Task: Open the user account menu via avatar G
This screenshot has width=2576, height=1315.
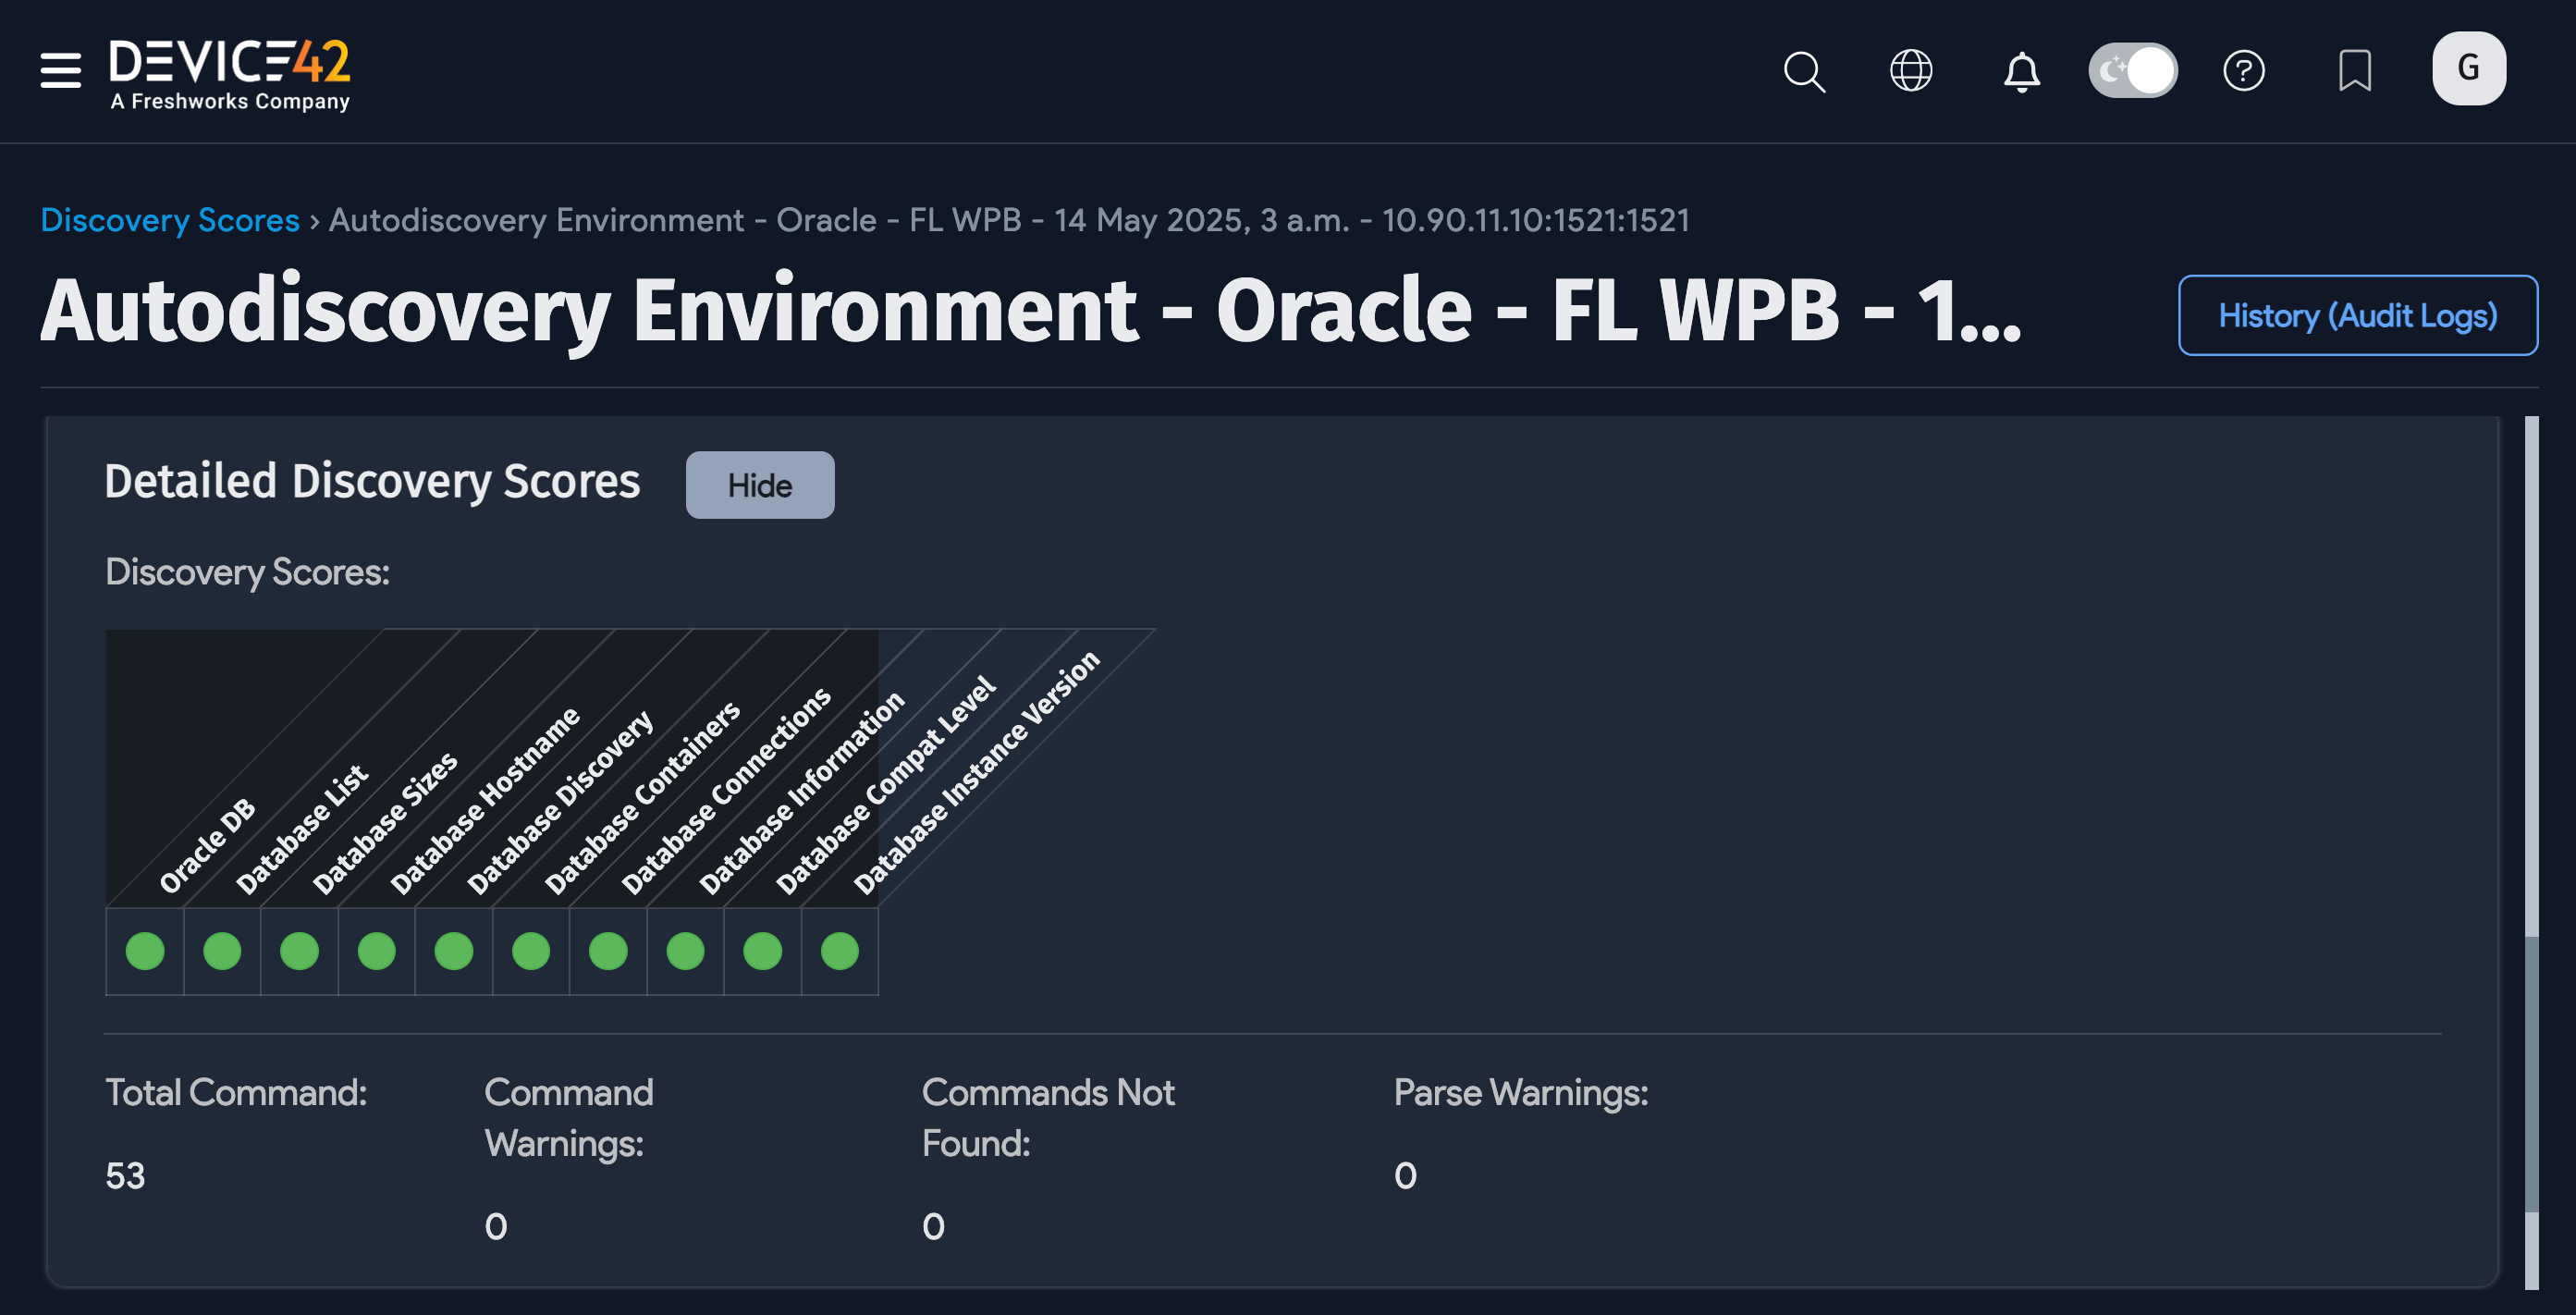Action: click(x=2468, y=68)
